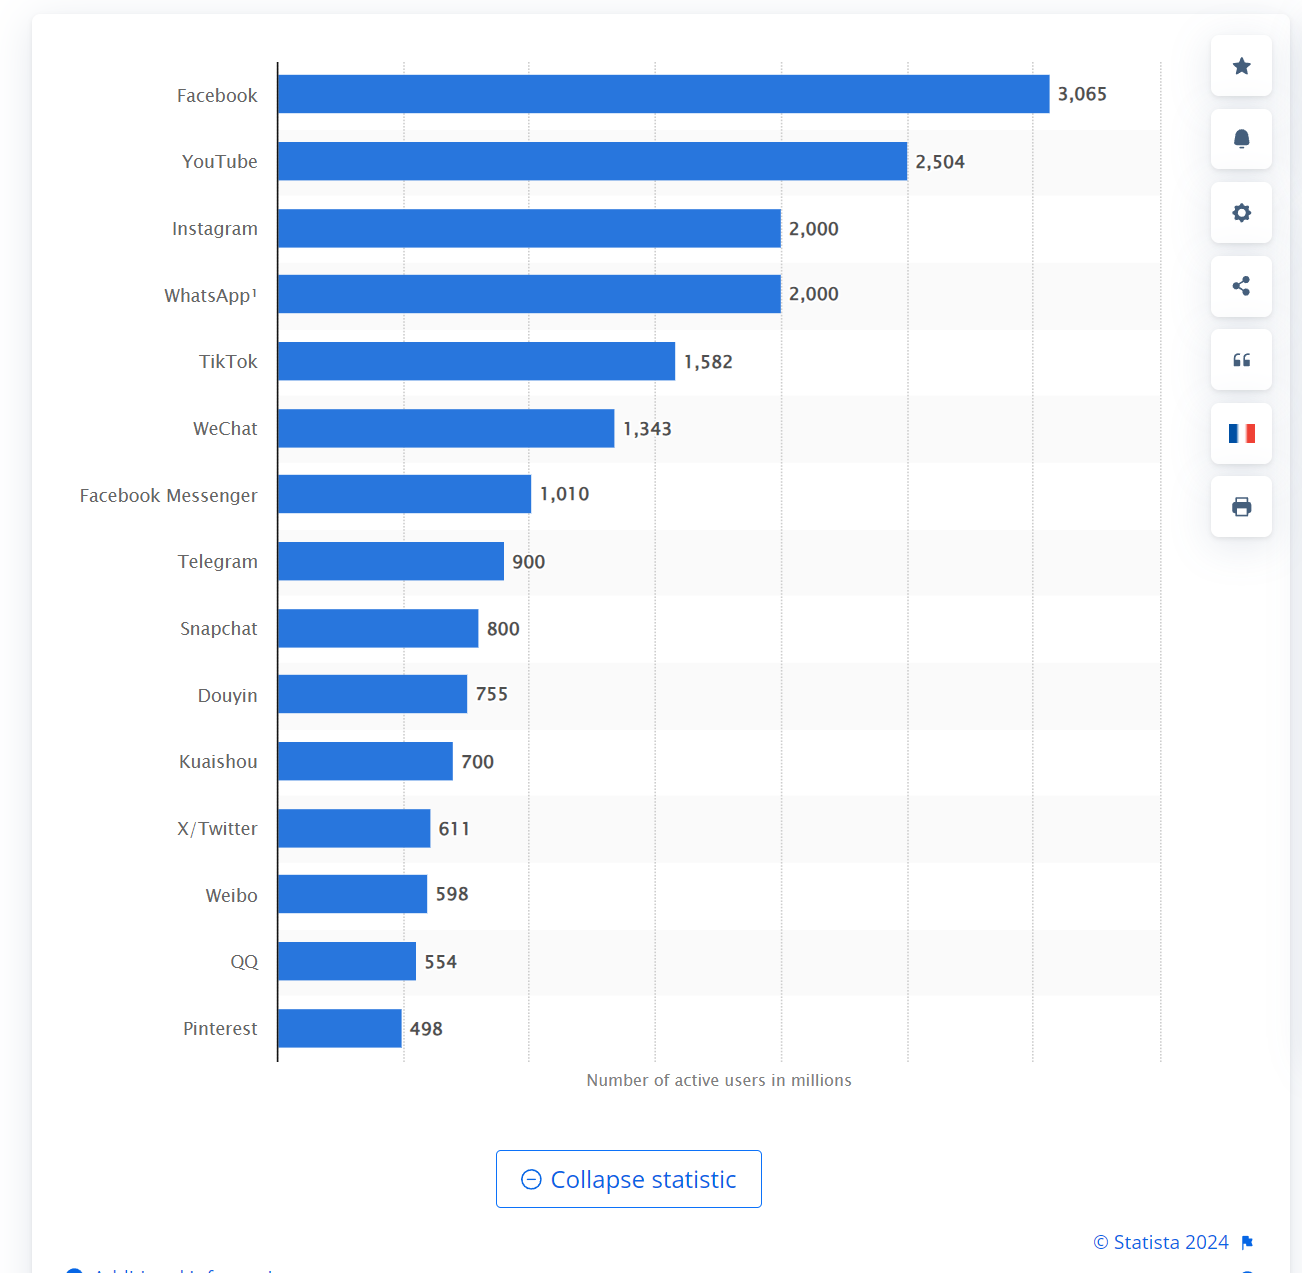
Task: Click the flag icon beside Statista 2024
Action: [1247, 1242]
